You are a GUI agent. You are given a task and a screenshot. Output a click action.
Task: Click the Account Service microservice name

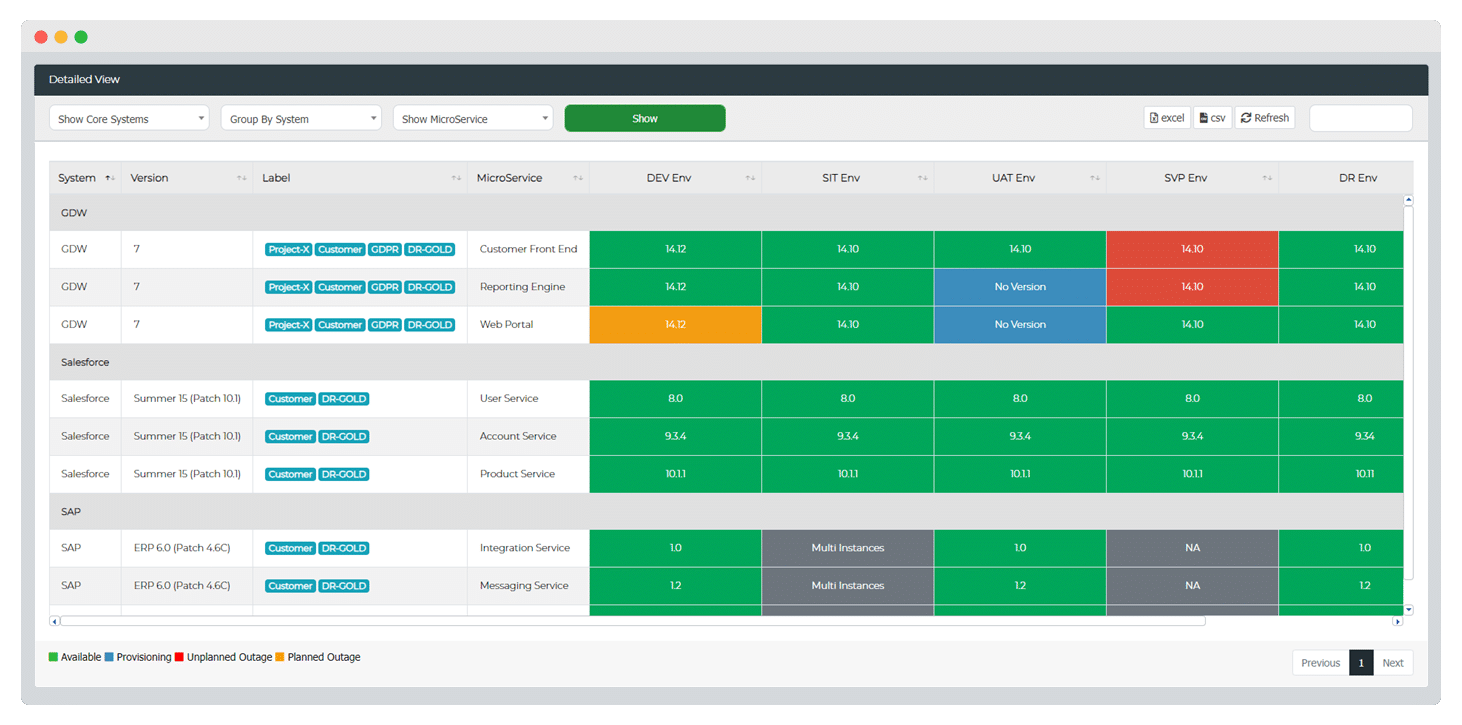pyautogui.click(x=518, y=437)
